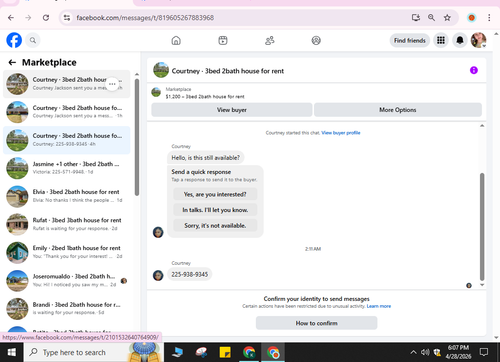Screen dimensions: 500x362
Task: Bookmark this page with star icon
Action: (x=447, y=18)
